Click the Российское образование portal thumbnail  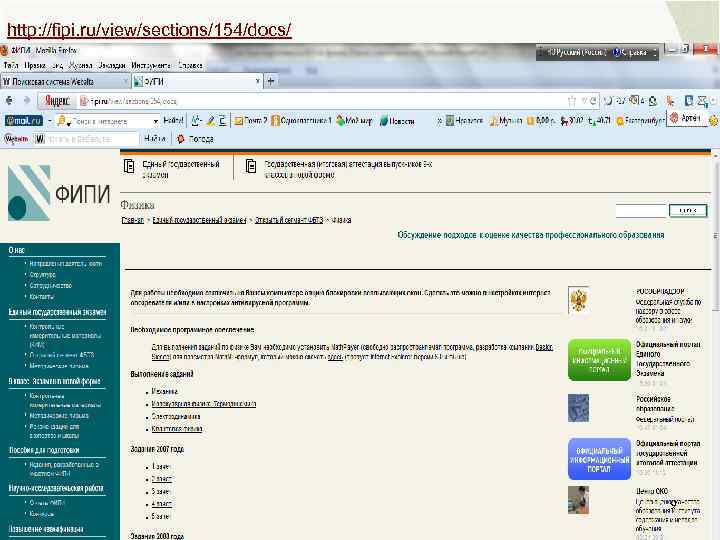(x=578, y=408)
